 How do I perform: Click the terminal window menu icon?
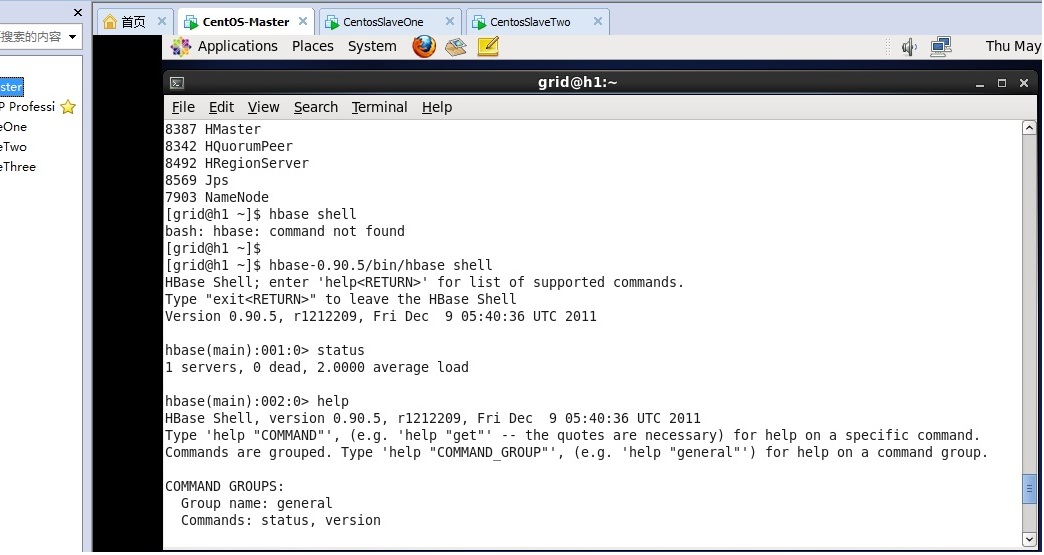tap(177, 83)
